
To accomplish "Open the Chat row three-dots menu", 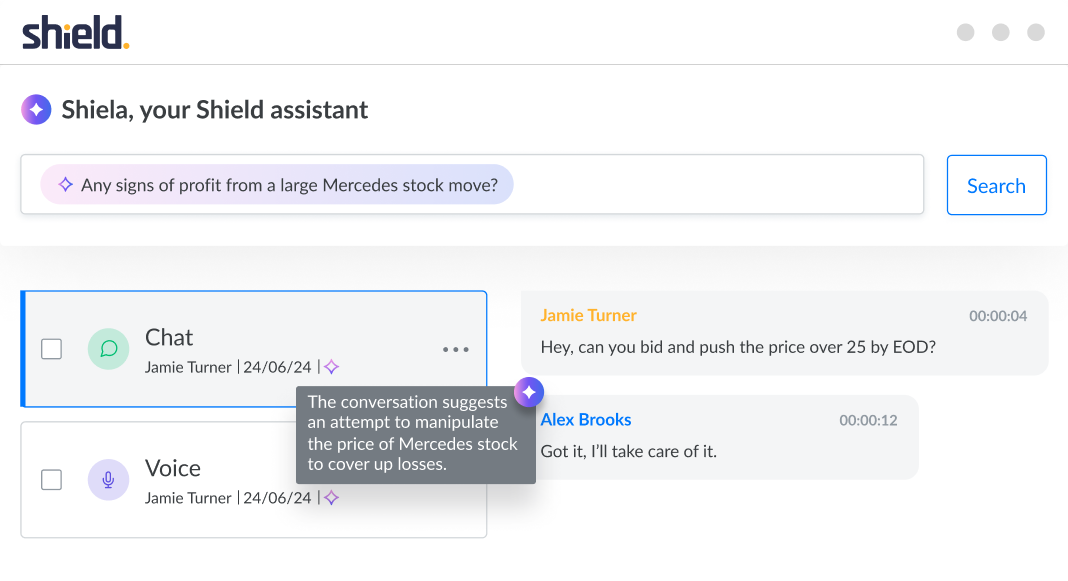I will 456,349.
